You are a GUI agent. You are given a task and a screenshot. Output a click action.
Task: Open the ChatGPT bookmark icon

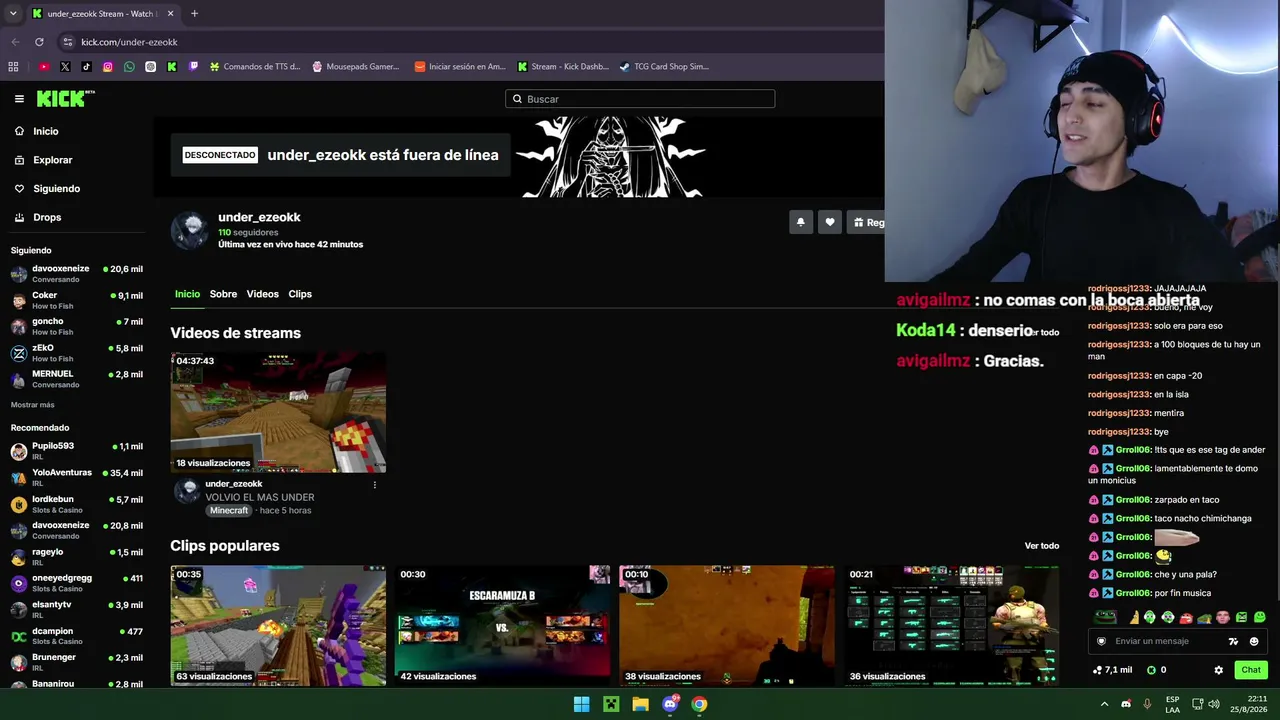150,67
